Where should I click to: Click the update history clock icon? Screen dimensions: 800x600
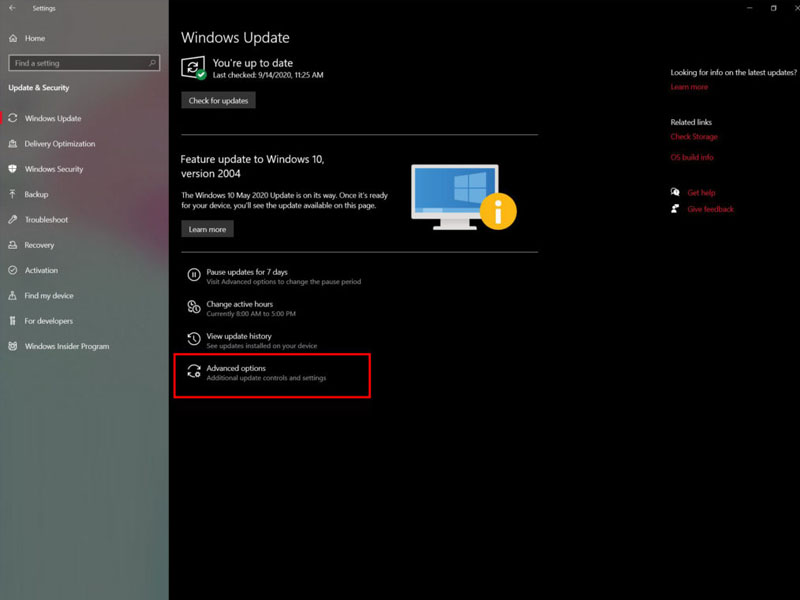[x=194, y=339]
